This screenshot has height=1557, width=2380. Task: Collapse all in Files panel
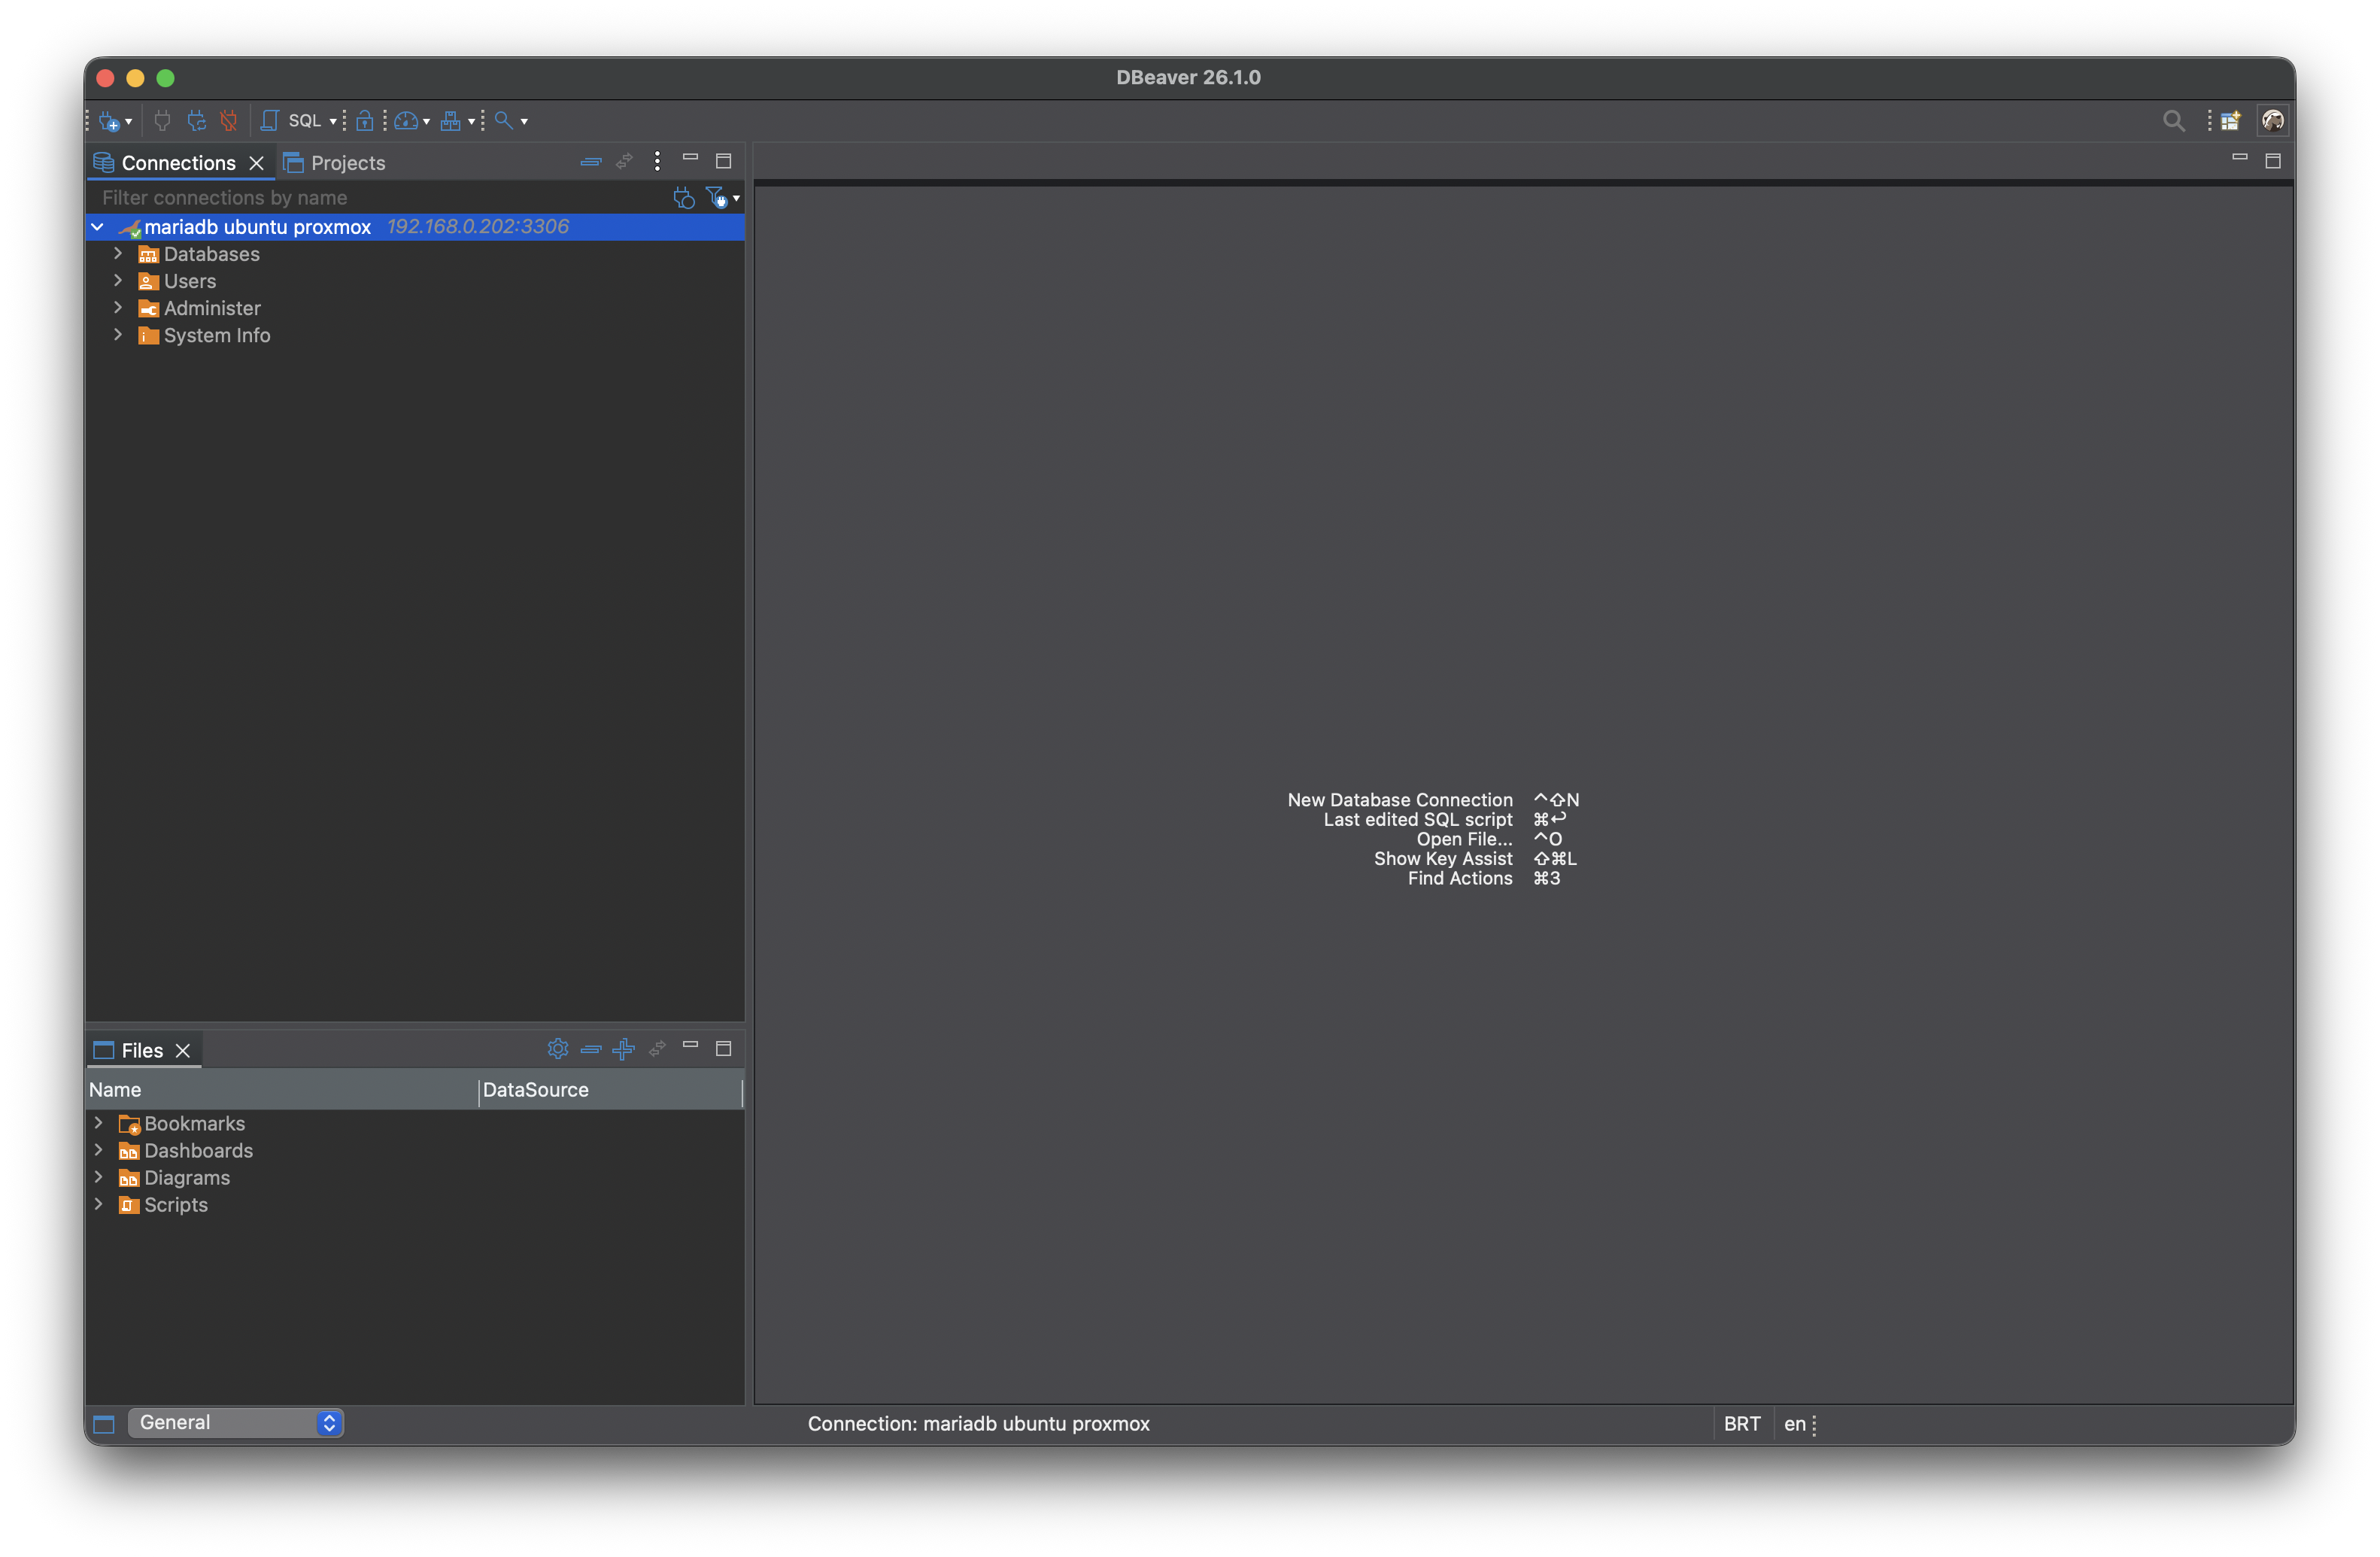[591, 1049]
